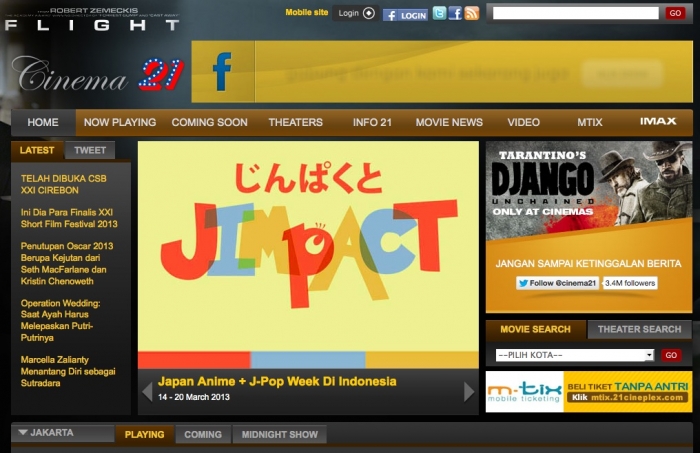
Task: Open the MTIX menu
Action: (x=590, y=122)
